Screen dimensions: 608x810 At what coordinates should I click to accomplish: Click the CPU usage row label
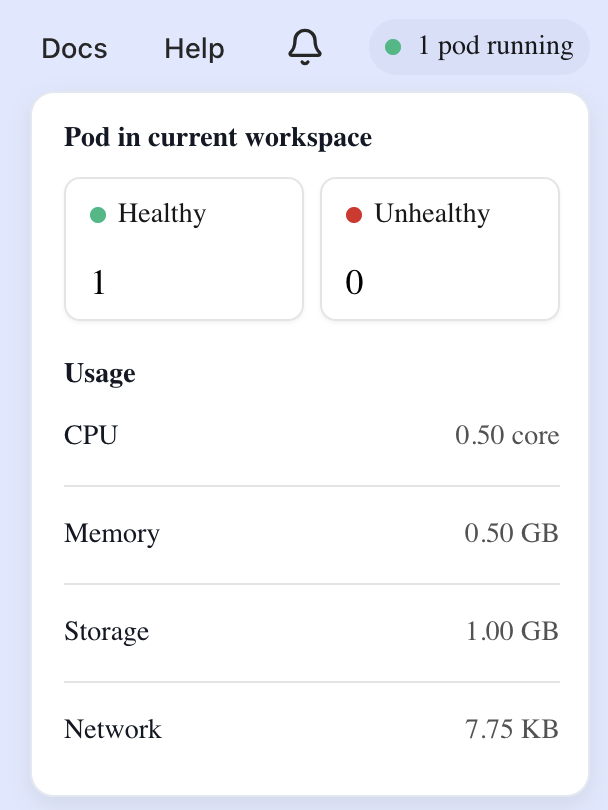click(91, 436)
